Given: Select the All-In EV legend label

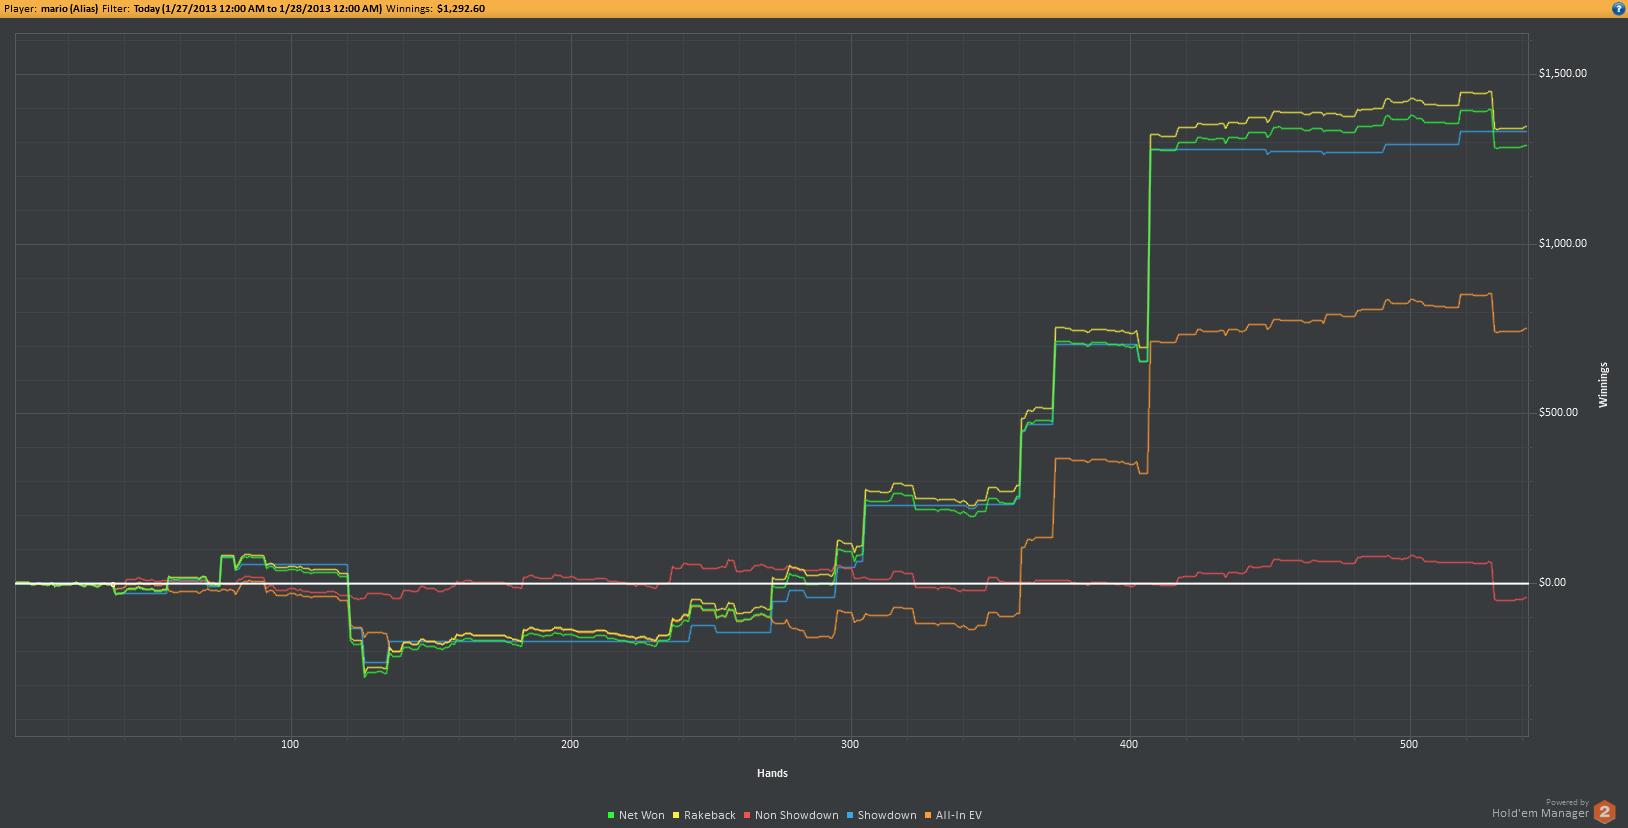Looking at the screenshot, I should pyautogui.click(x=959, y=816).
